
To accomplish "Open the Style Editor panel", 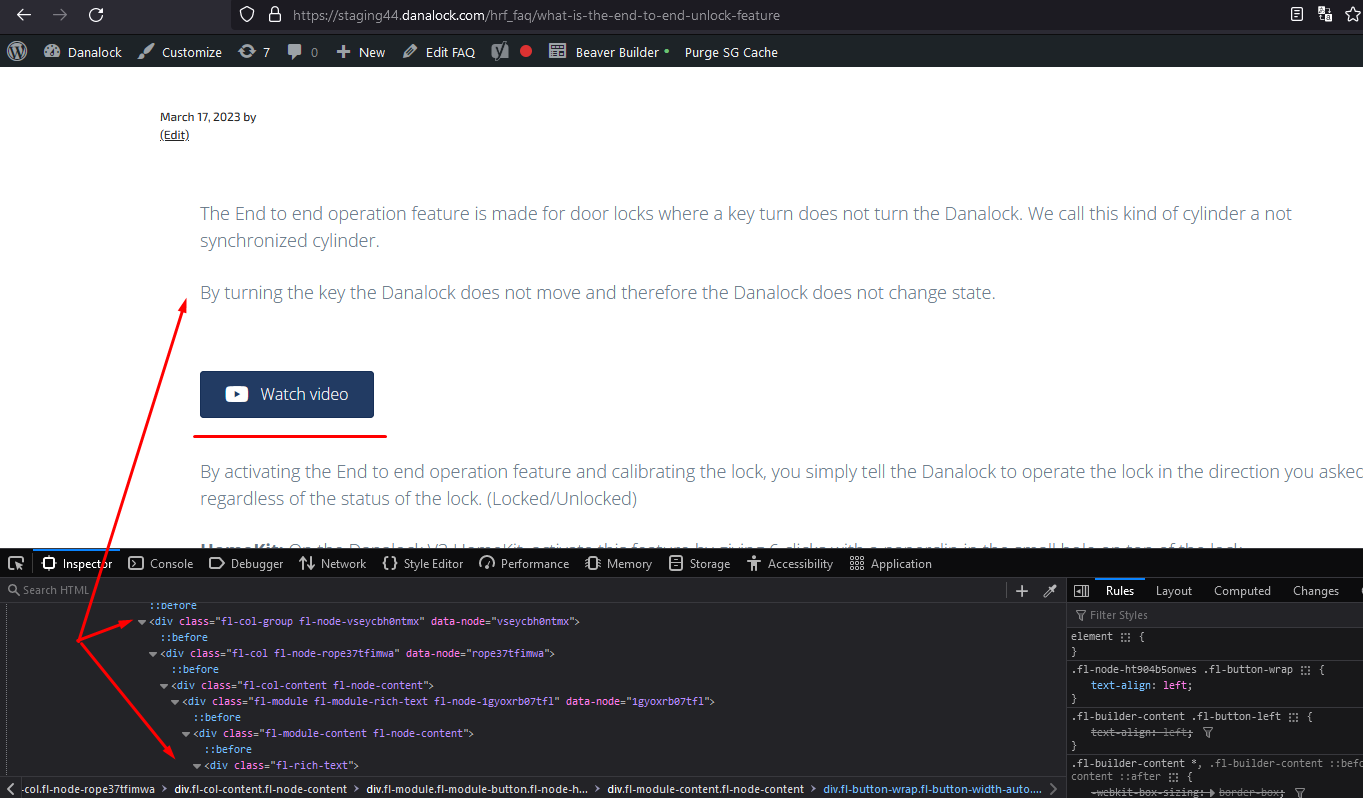I will point(423,563).
